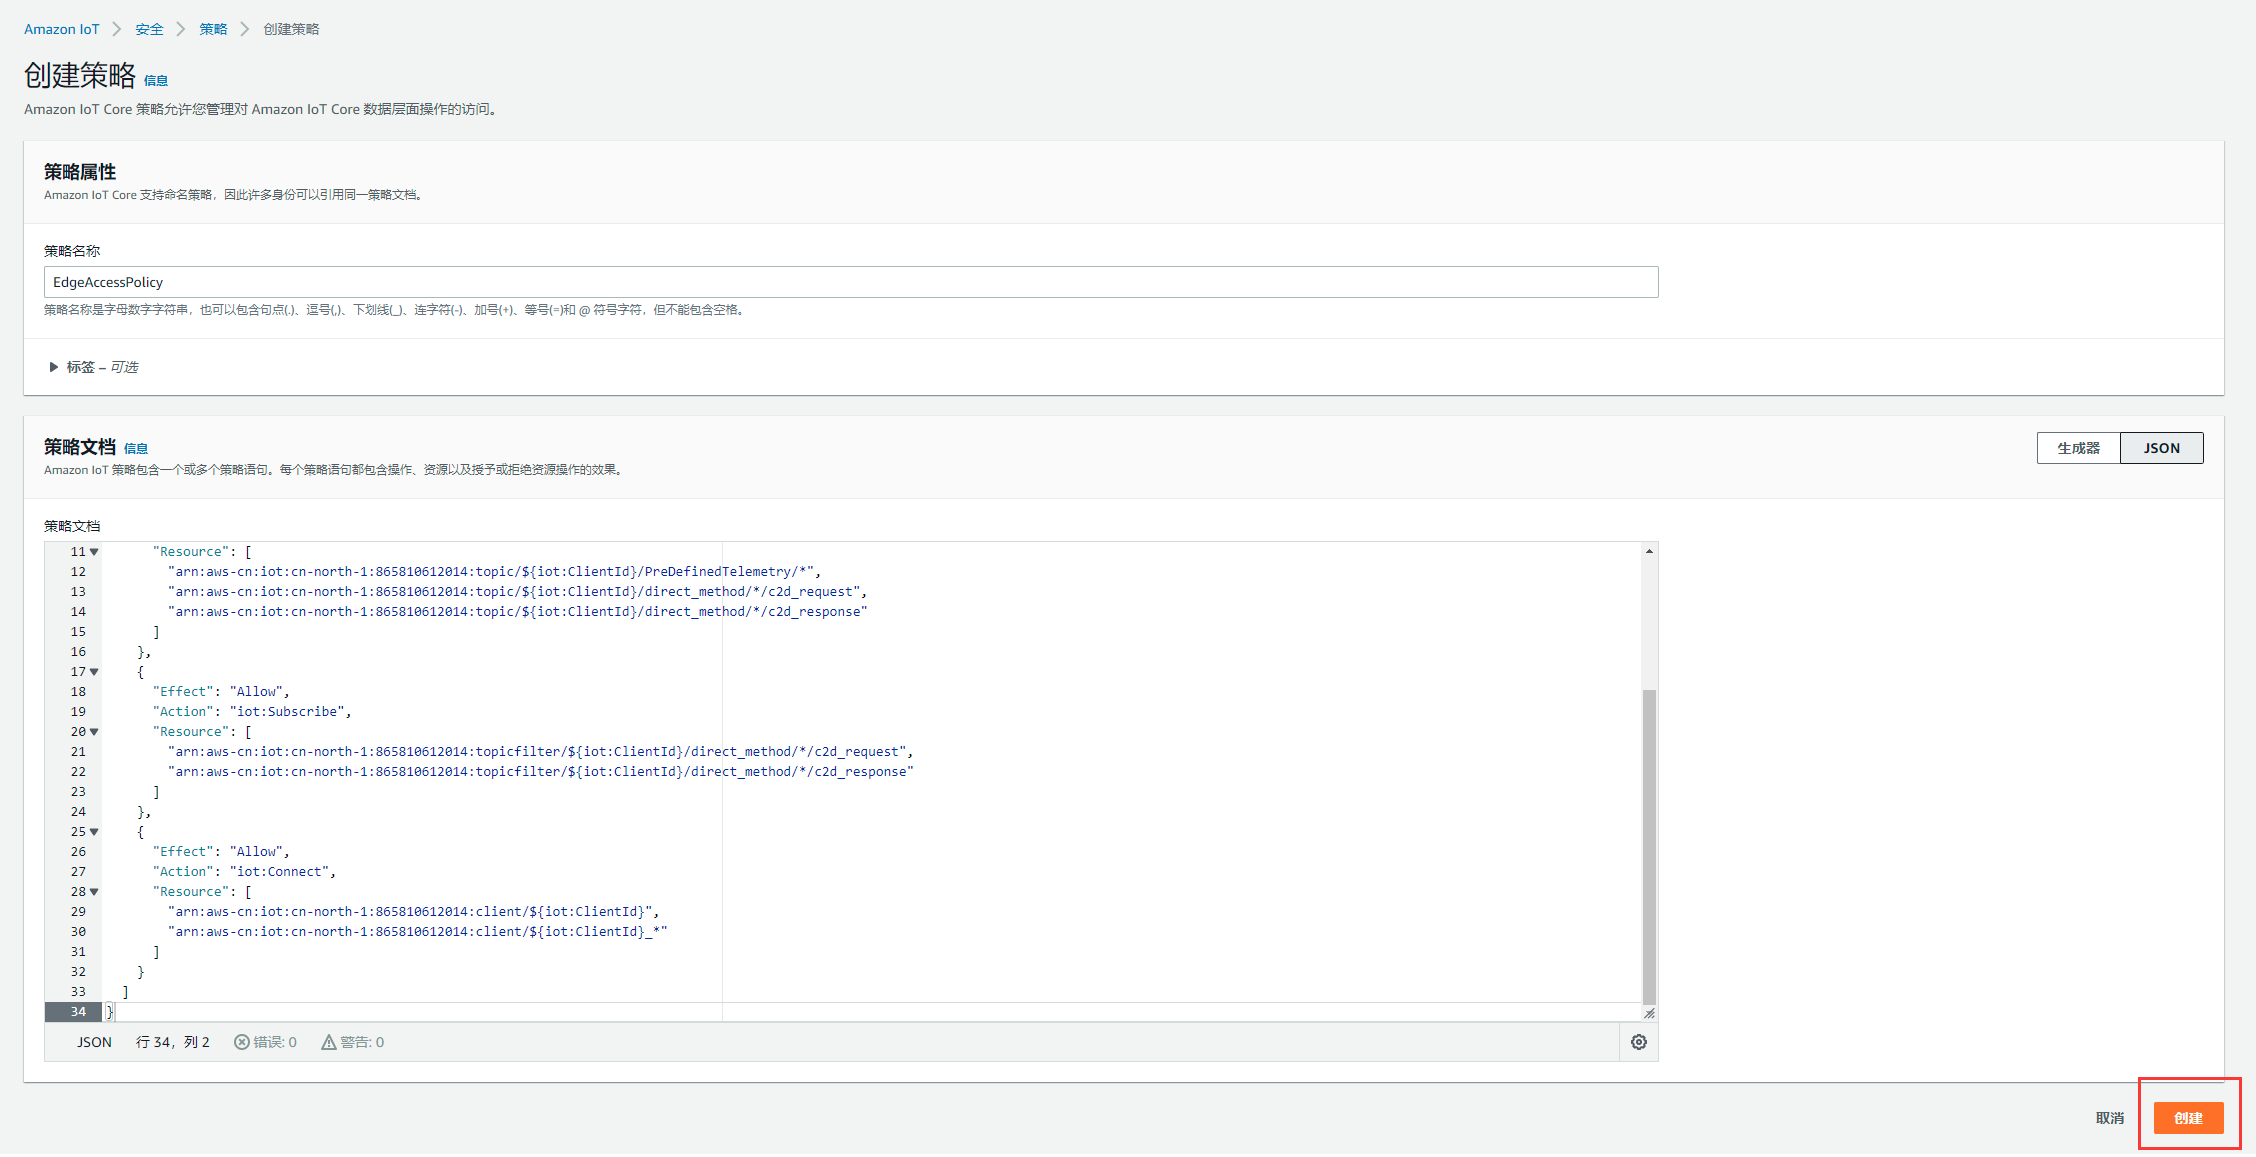Screen dimensions: 2256x1157
Task: Click topicfilter c2d_request ARN on line 21
Action: coord(537,752)
